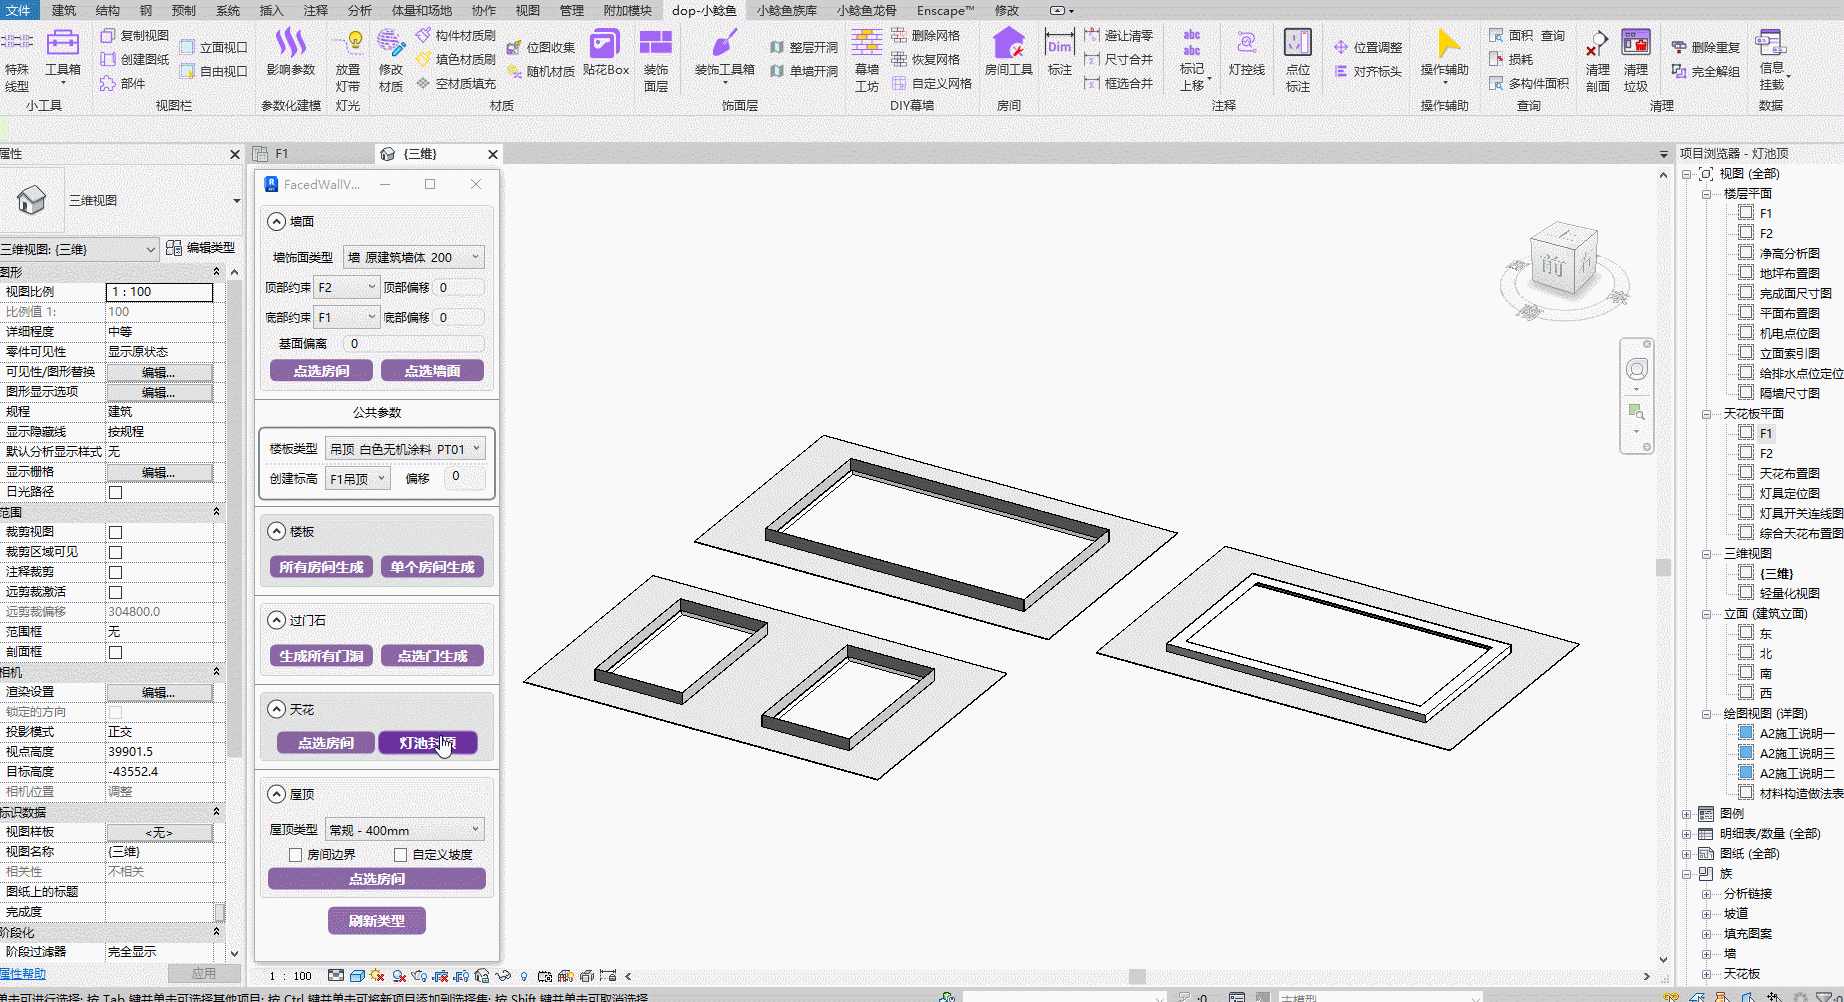The width and height of the screenshot is (1844, 1002).
Task: Collapse the 天花 section expander
Action: click(x=277, y=709)
